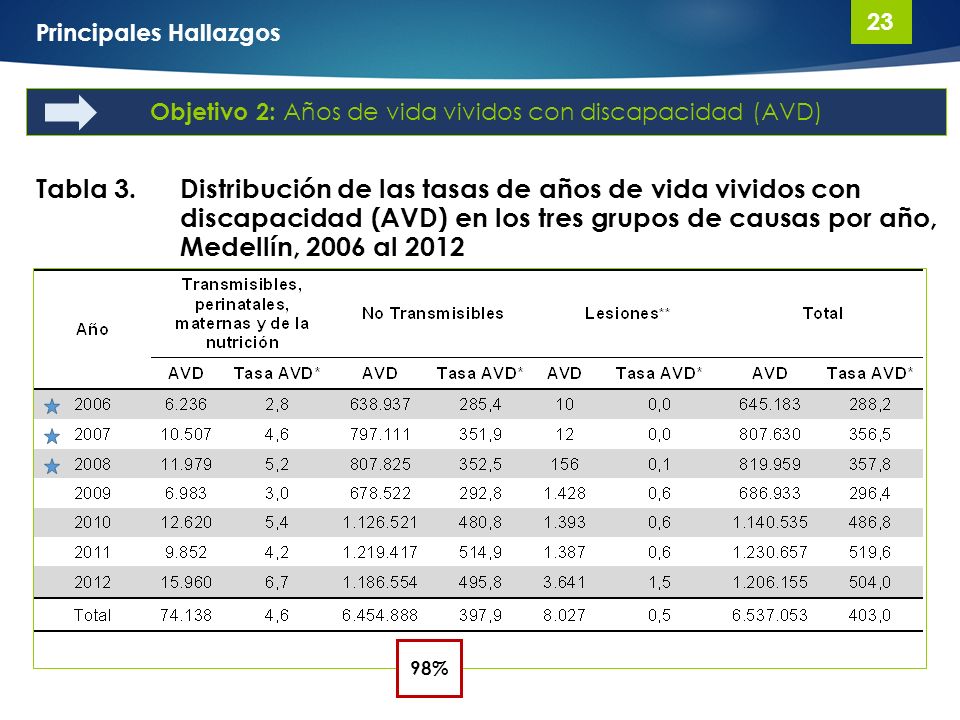Click the value '288,2' in 2006 row
This screenshot has height=720, width=960.
[x=870, y=405]
